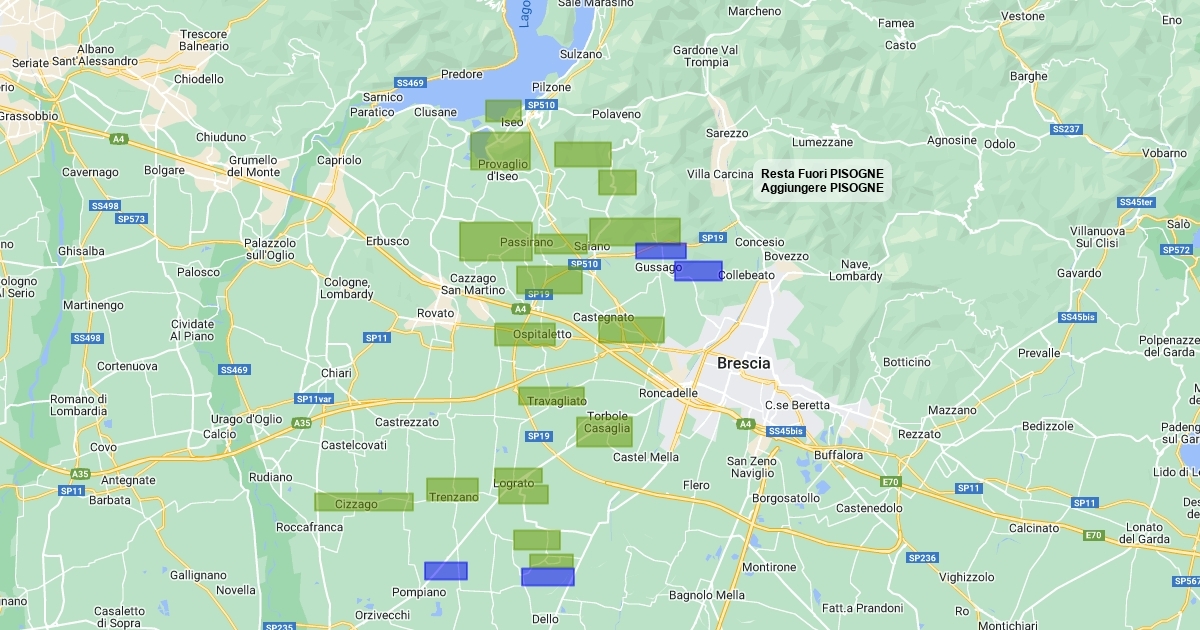Click the Brescia city label
The width and height of the screenshot is (1200, 630).
743,363
